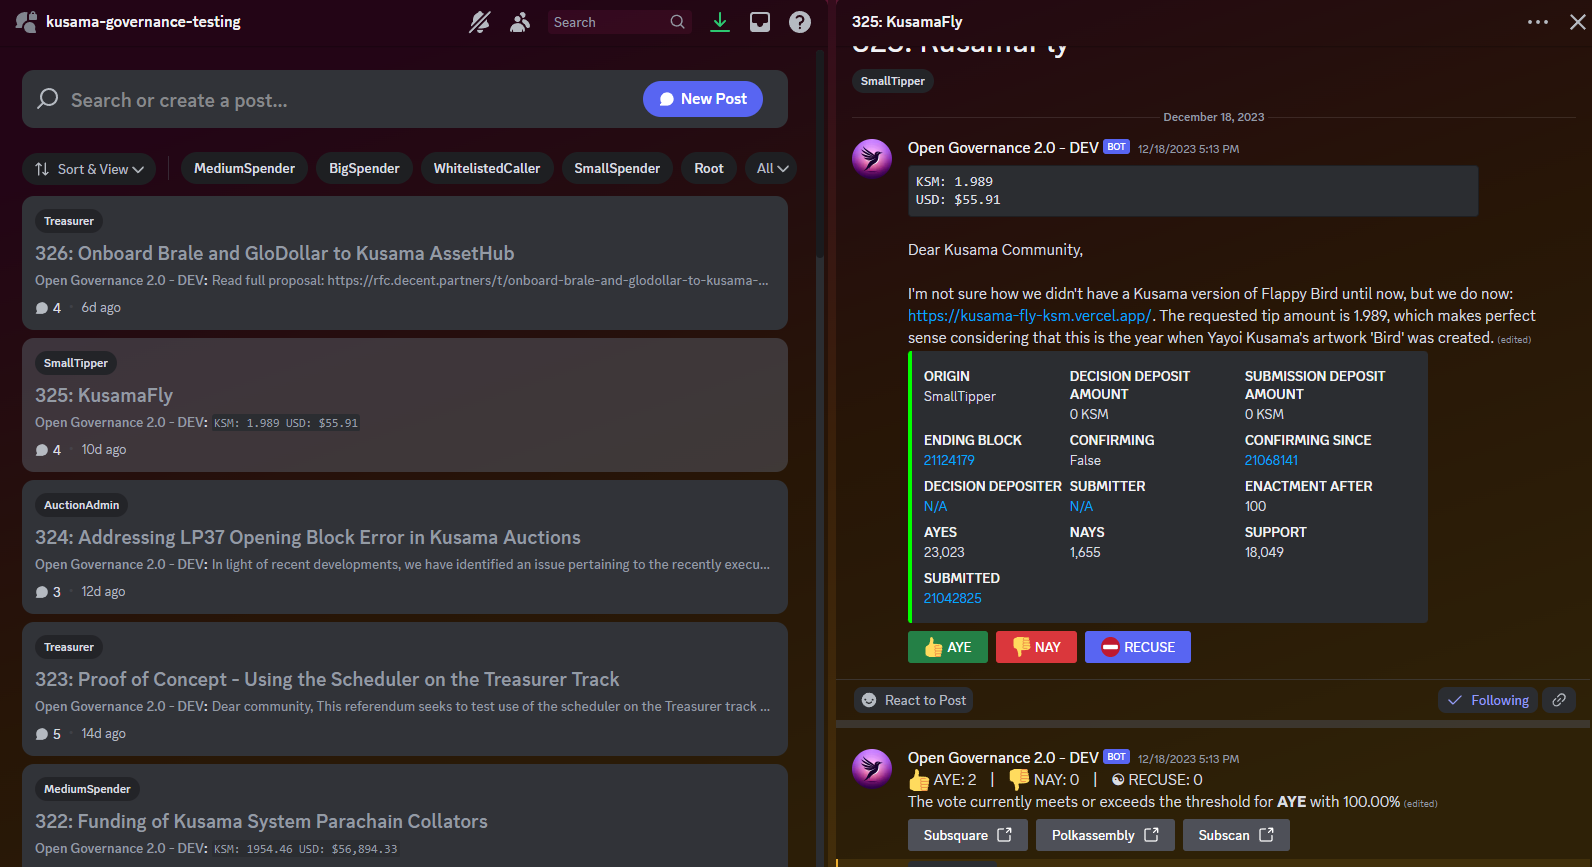Click the magnifier icon in the Search box
The height and width of the screenshot is (867, 1592).
677,22
